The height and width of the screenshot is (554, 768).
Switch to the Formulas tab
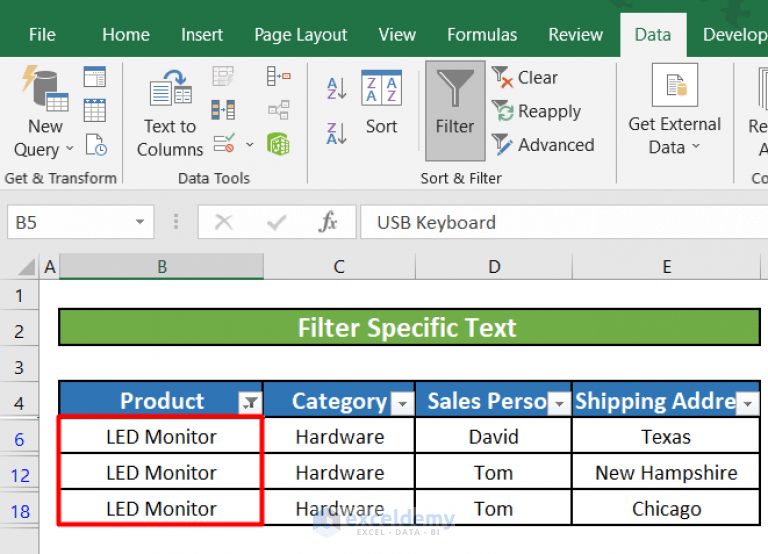pos(482,35)
